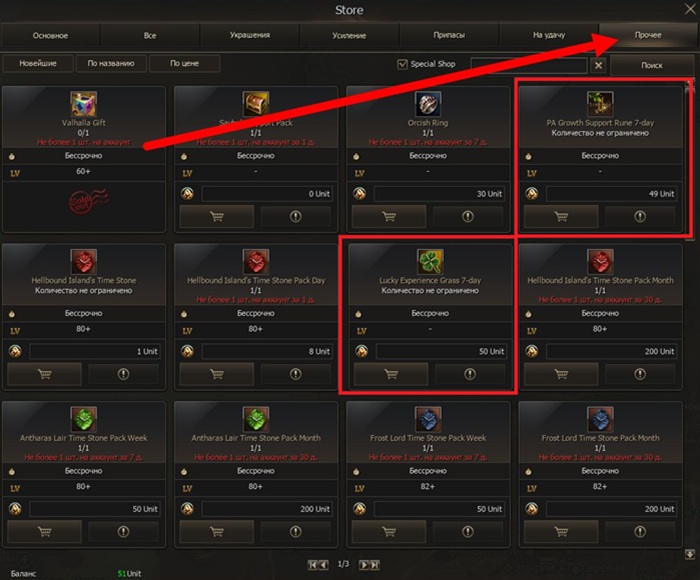Viewport: 700px width, 580px height.
Task: Sort items with По цене button
Action: [x=184, y=63]
